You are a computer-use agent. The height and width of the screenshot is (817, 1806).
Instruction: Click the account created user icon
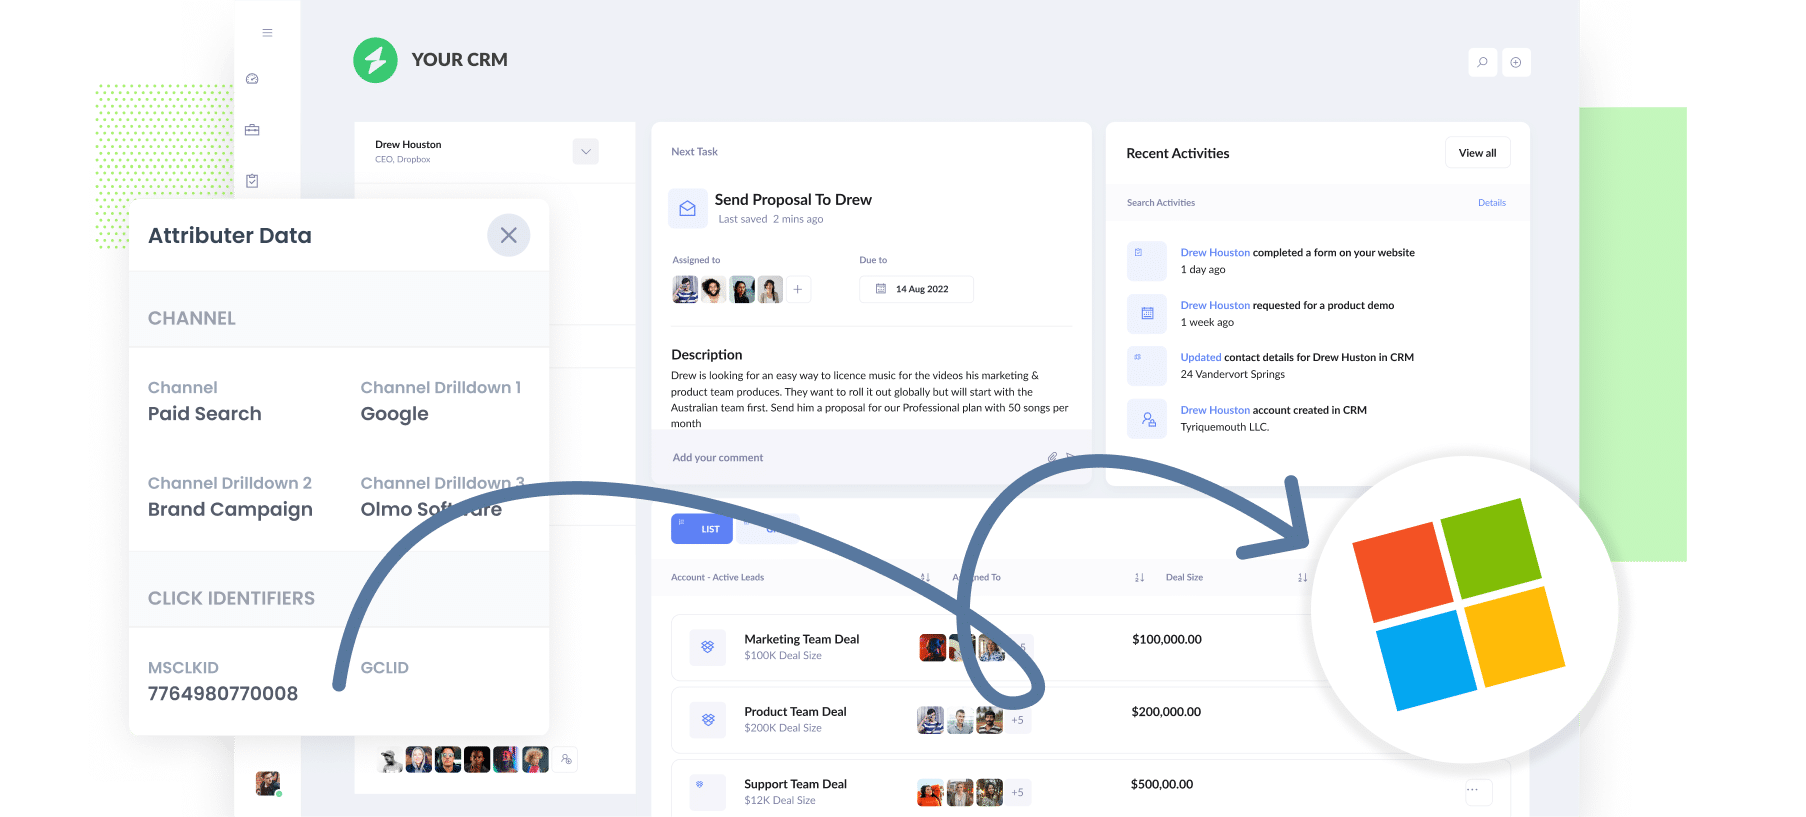pos(1146,419)
